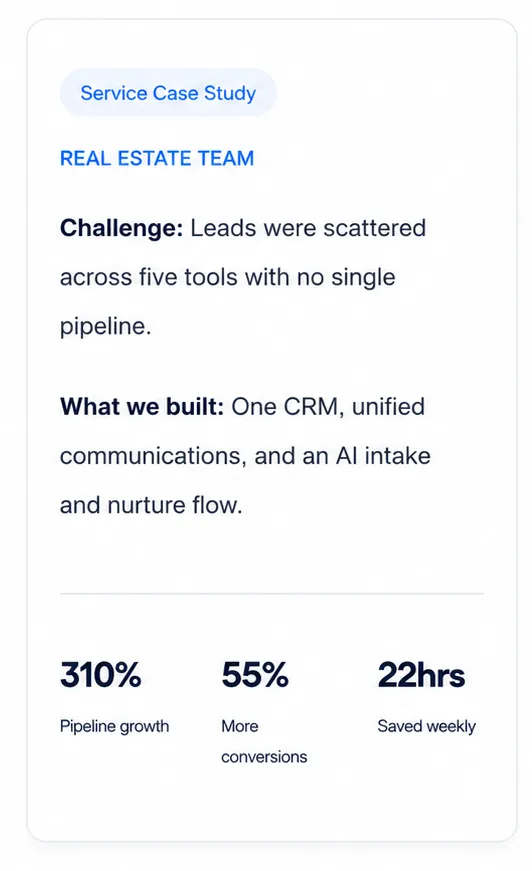Click the word pipeline. ending the challenge
Viewport: 532px width, 871px height.
click(106, 327)
